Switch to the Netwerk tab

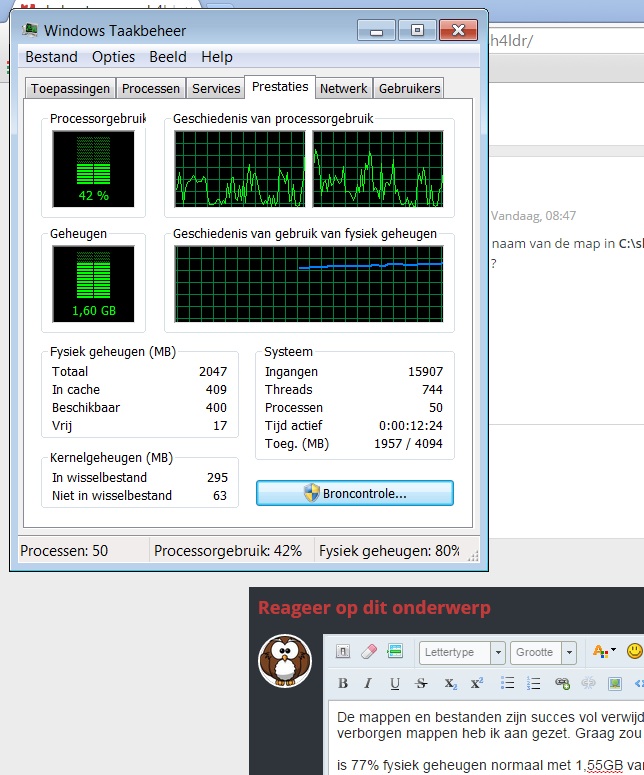tap(343, 88)
